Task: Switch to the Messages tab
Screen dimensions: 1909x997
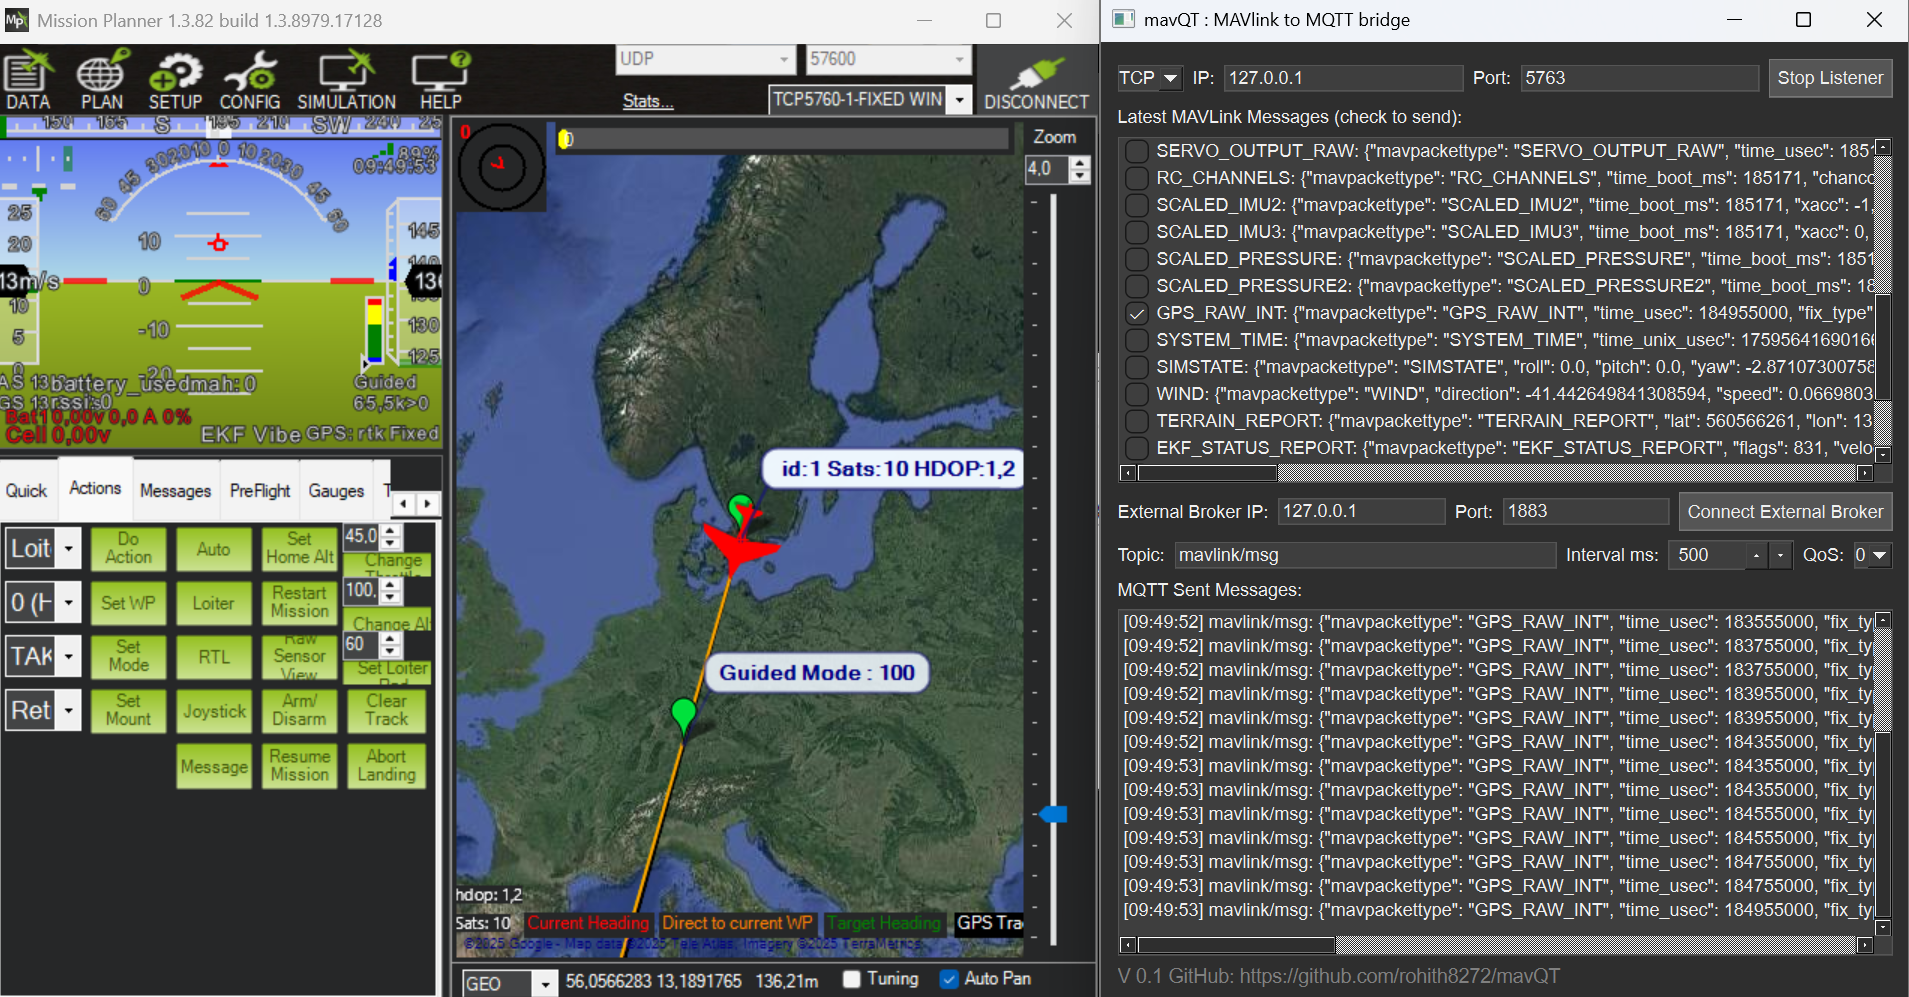Action: pyautogui.click(x=175, y=490)
